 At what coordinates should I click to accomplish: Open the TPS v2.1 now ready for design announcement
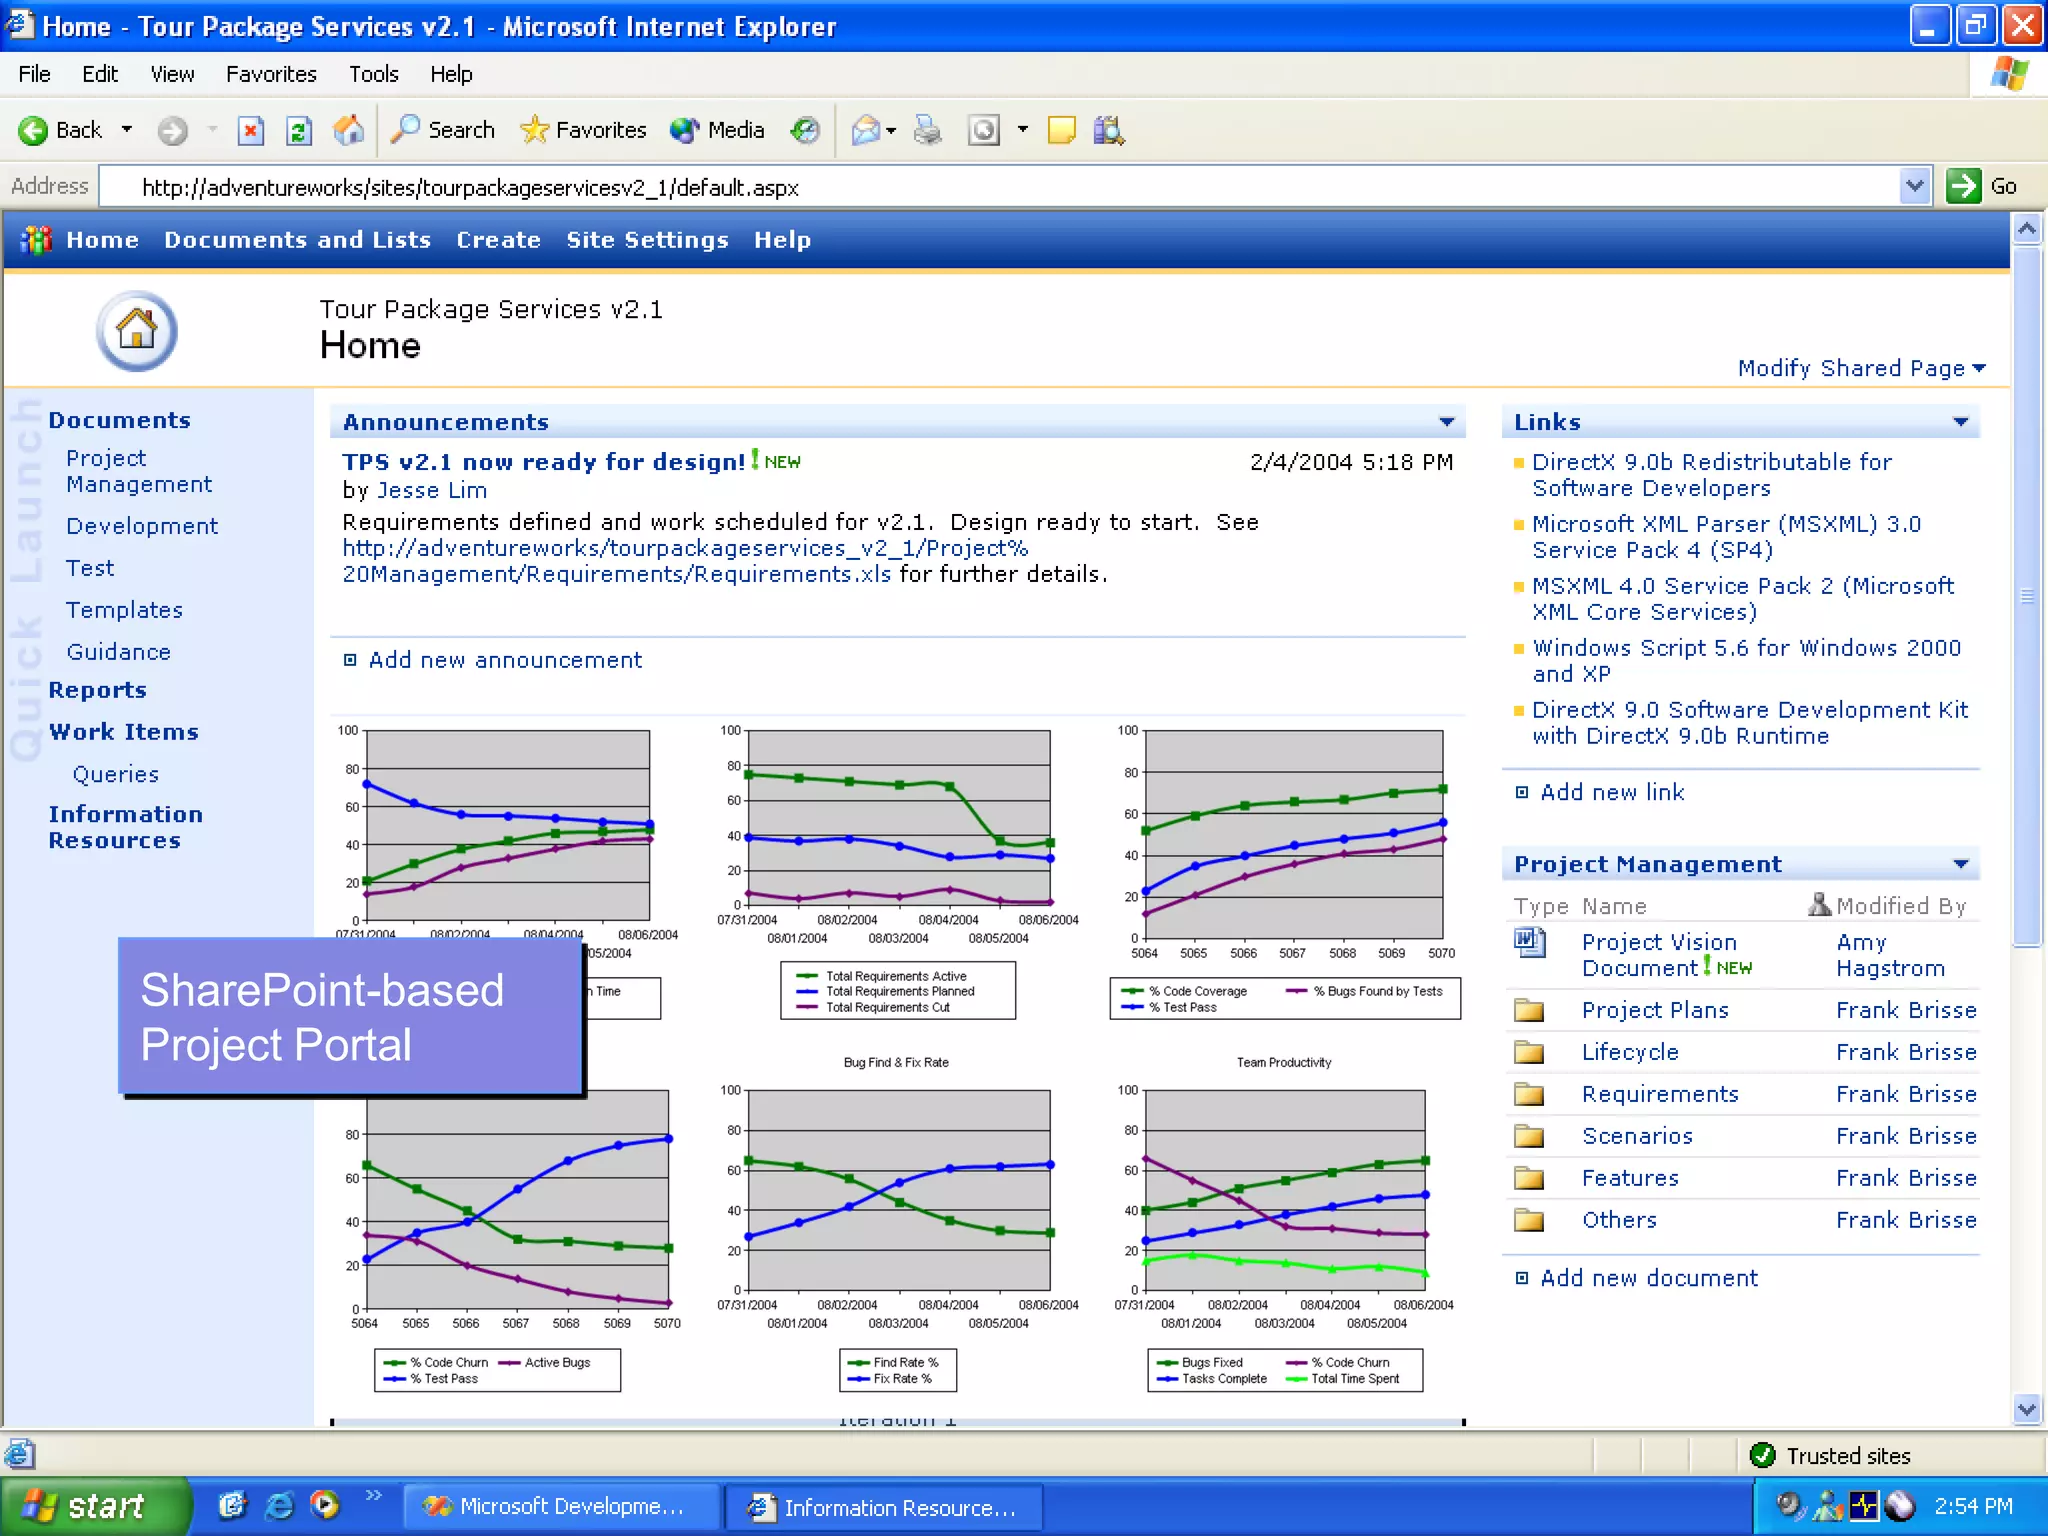(543, 462)
